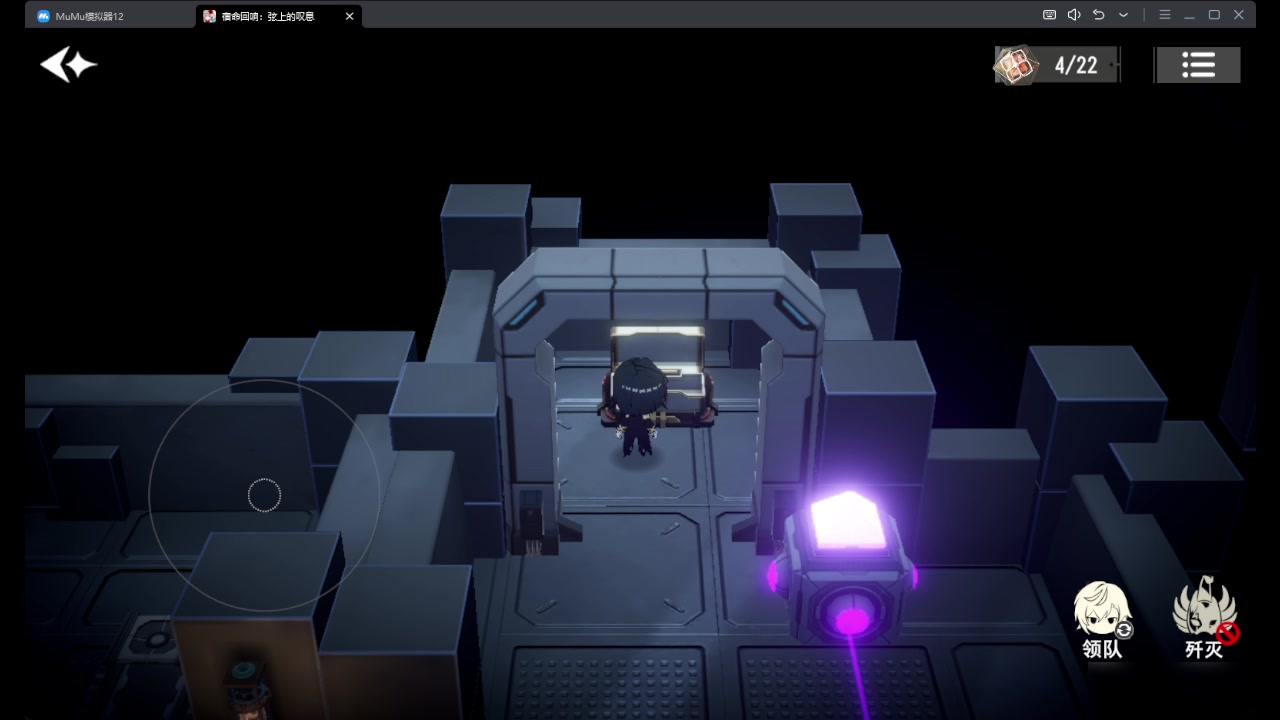1280x720 pixels.
Task: Toggle the red prohibited badge on 歼灭
Action: [x=1228, y=632]
